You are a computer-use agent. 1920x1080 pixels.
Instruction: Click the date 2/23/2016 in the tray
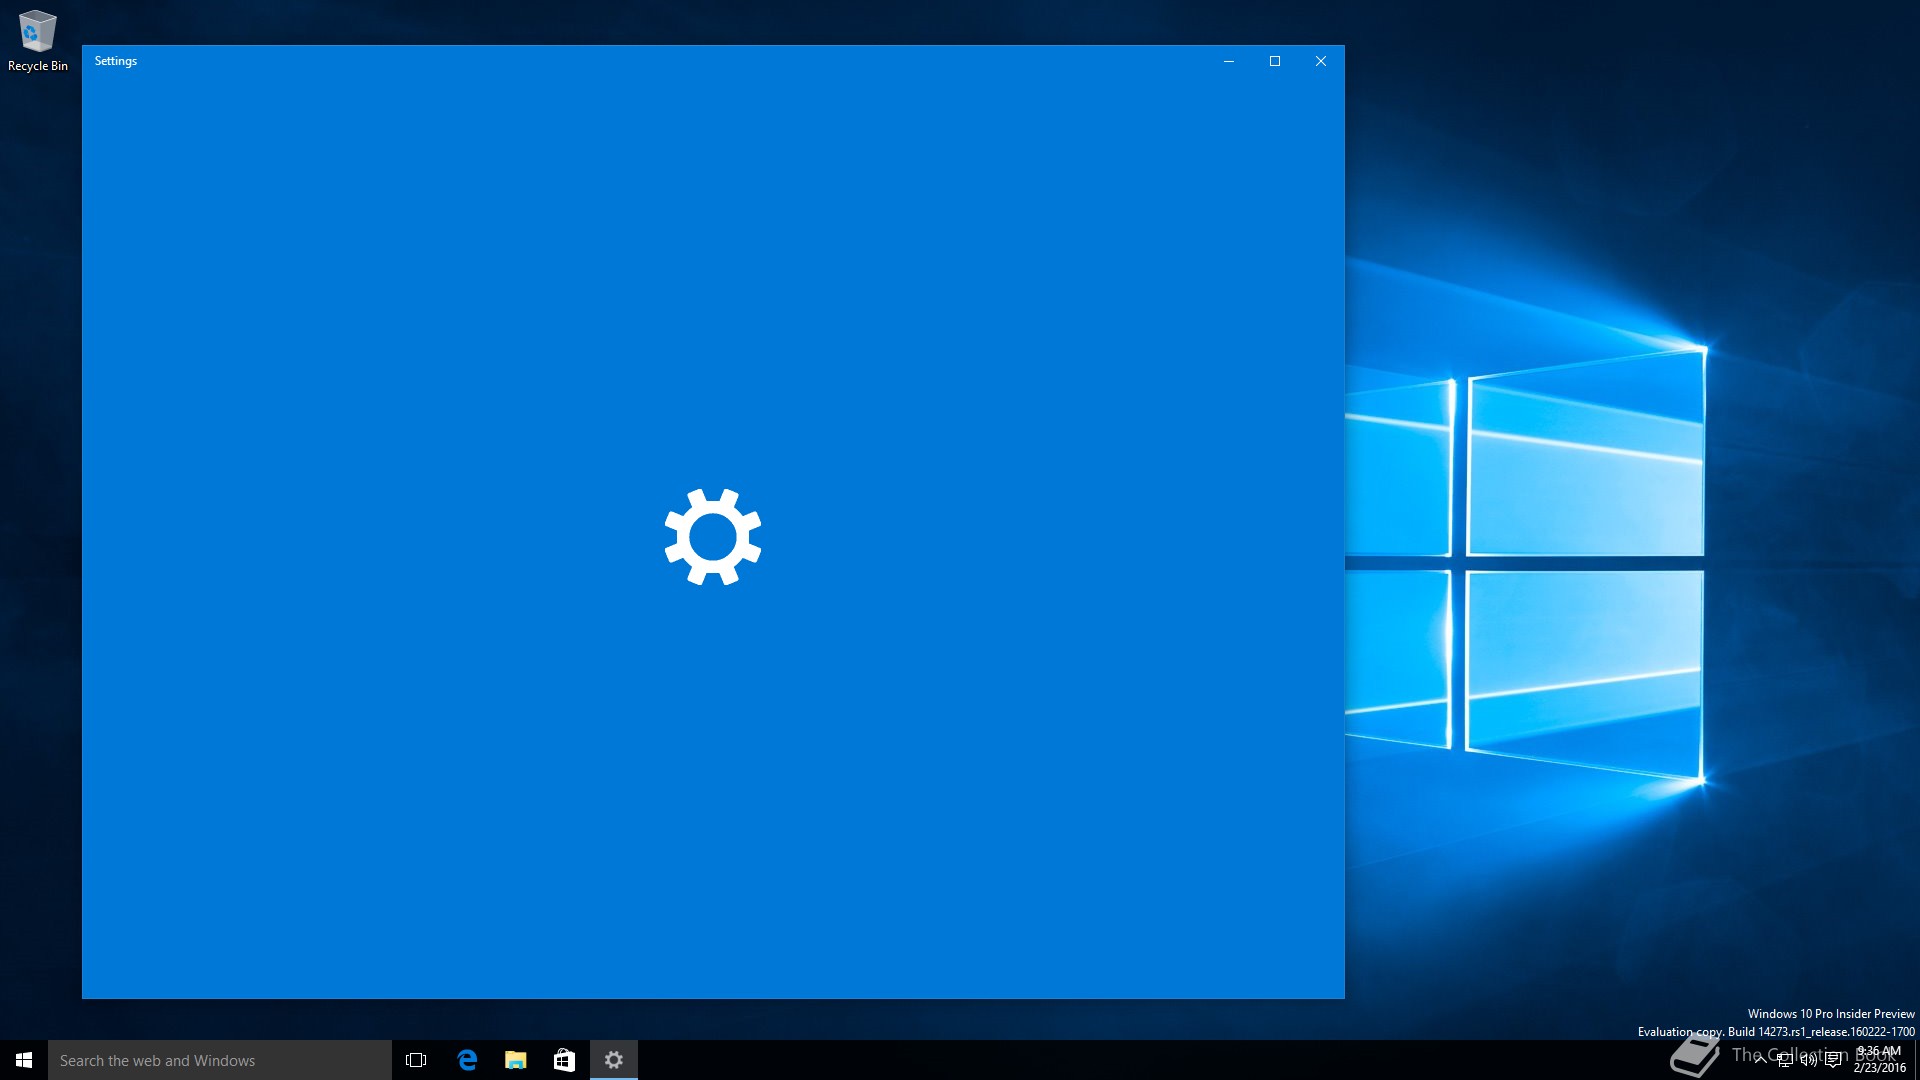click(1880, 1068)
